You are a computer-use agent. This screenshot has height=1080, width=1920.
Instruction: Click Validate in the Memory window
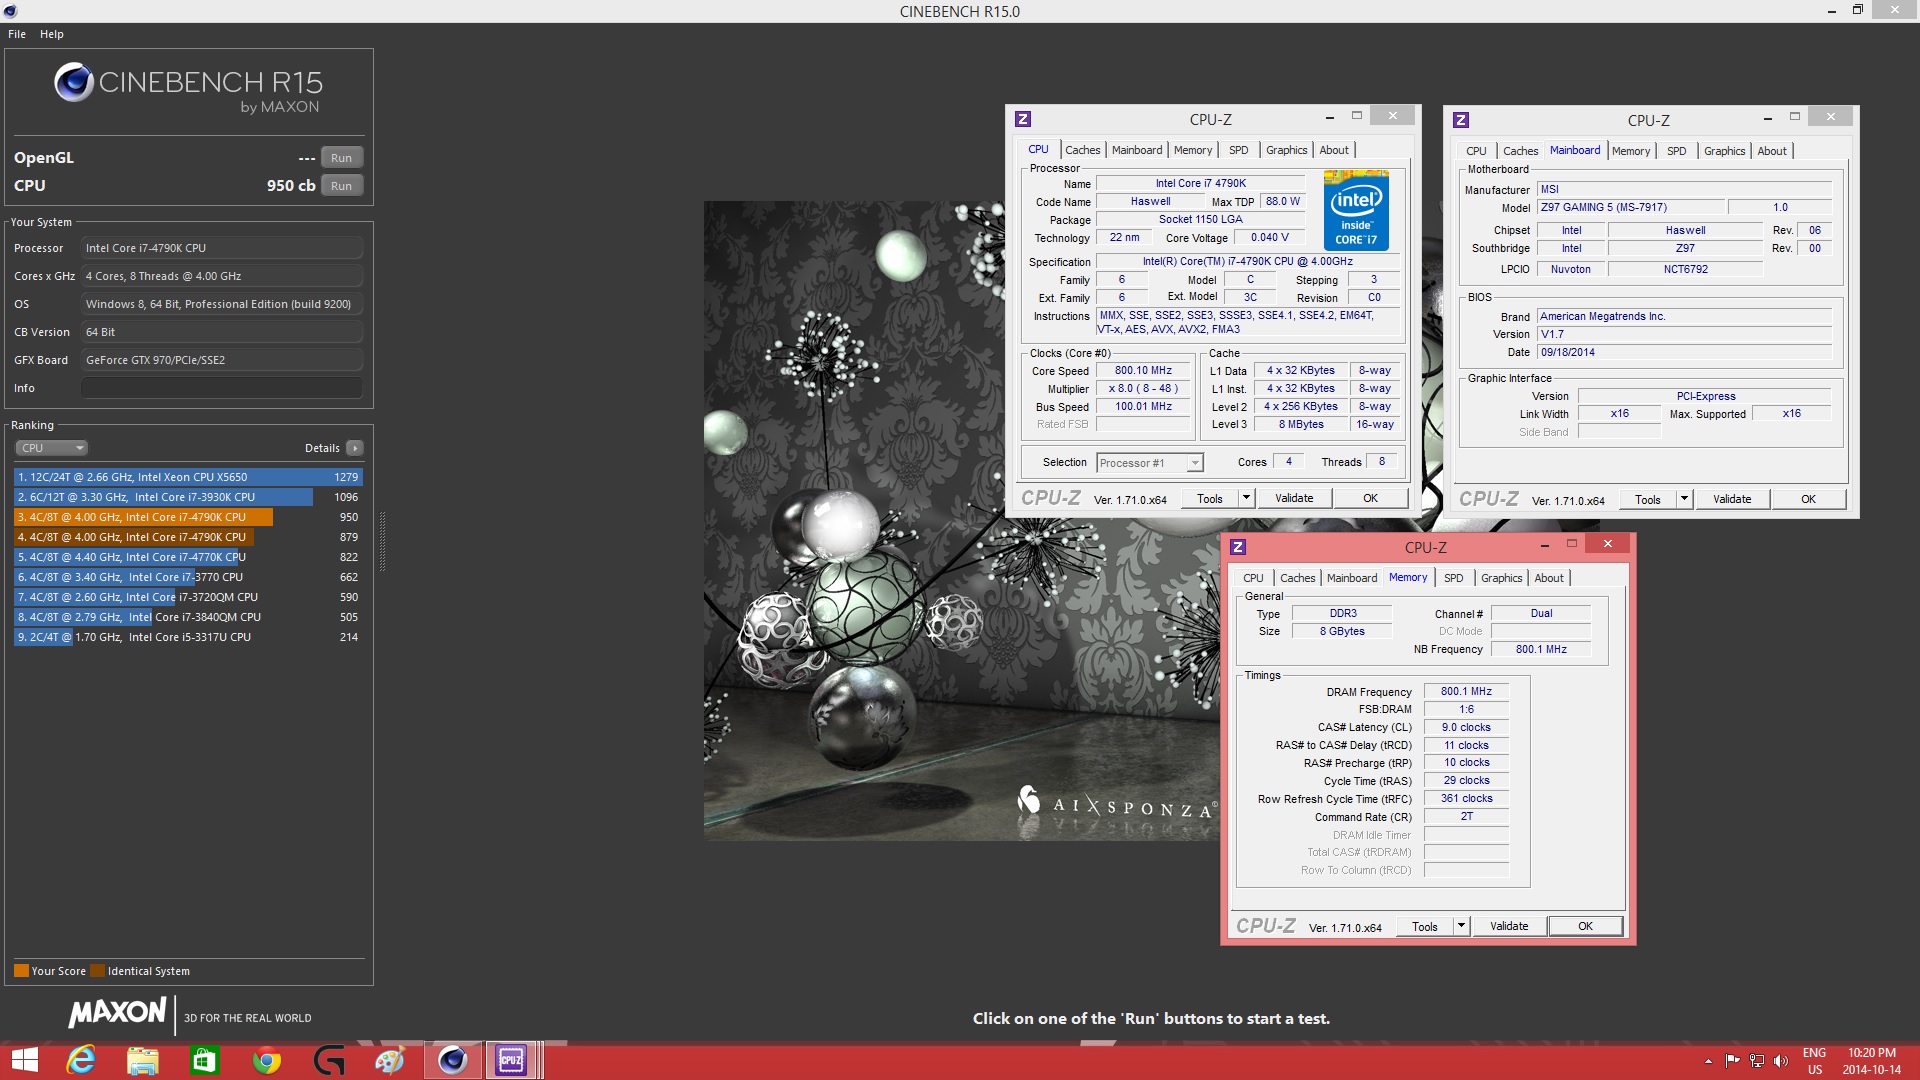(x=1509, y=926)
